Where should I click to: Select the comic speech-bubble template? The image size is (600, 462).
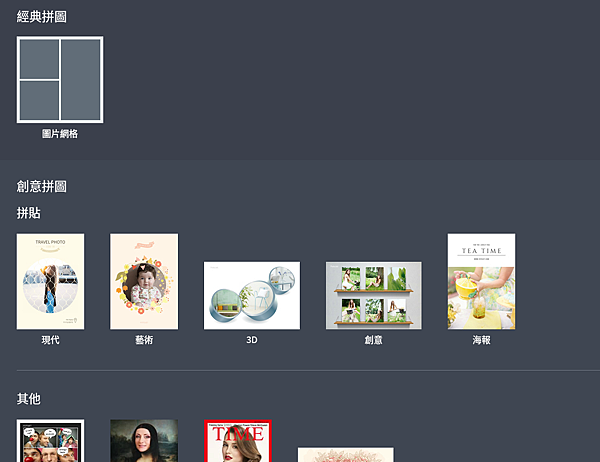click(x=51, y=441)
